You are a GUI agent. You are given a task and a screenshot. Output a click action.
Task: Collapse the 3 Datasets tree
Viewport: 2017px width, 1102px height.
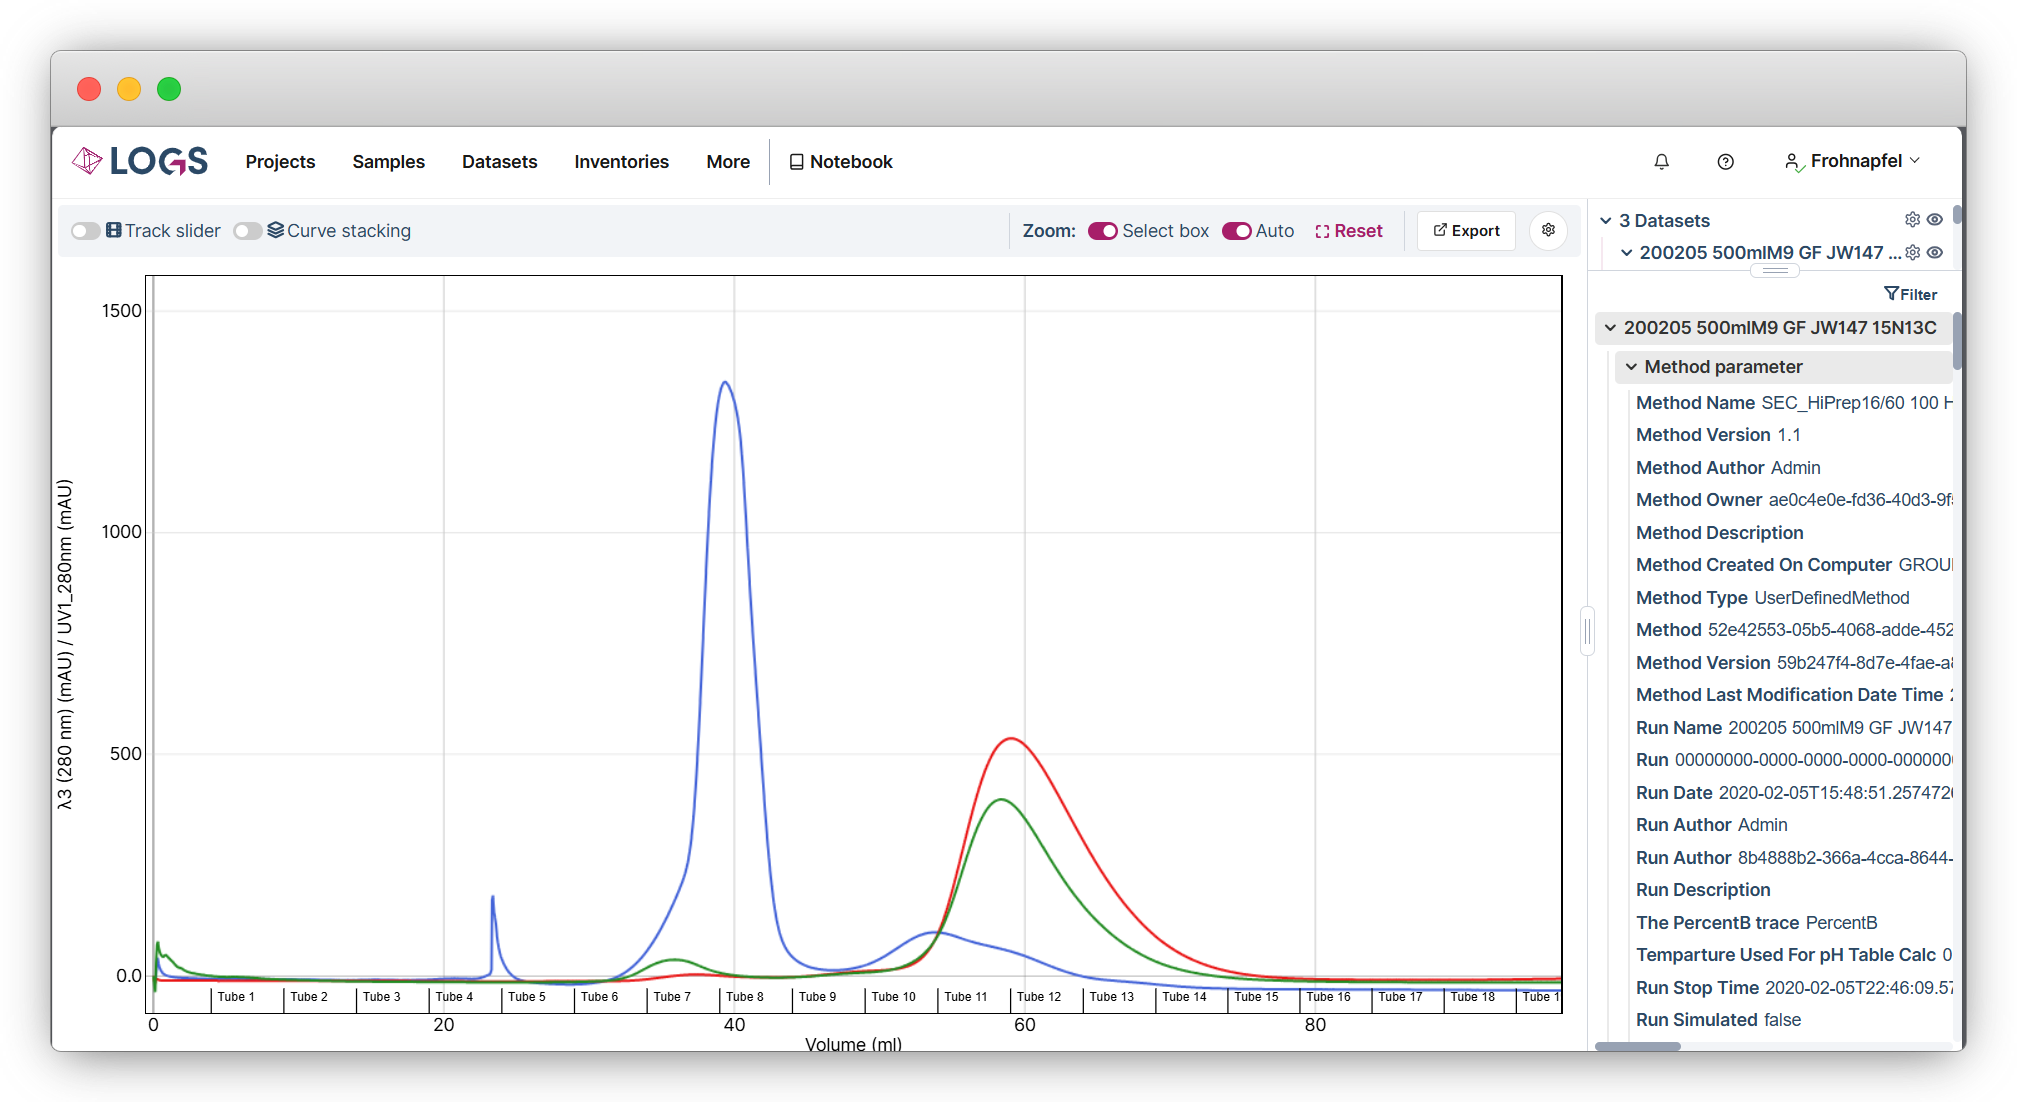pos(1606,221)
